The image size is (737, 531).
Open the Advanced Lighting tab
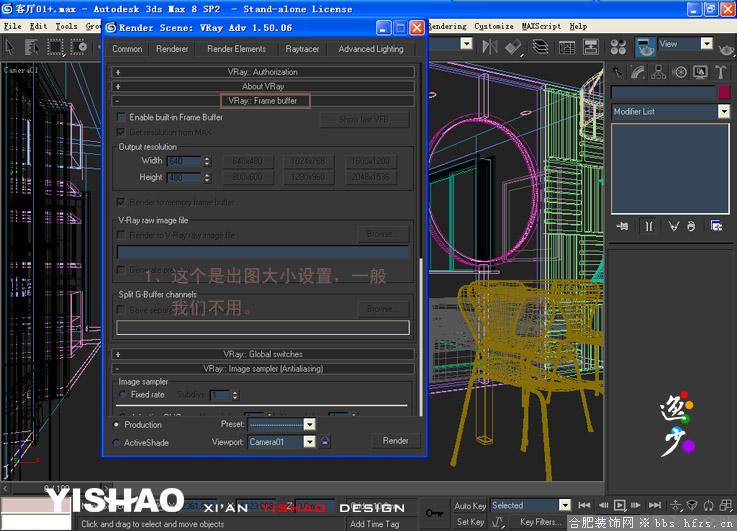coord(371,49)
